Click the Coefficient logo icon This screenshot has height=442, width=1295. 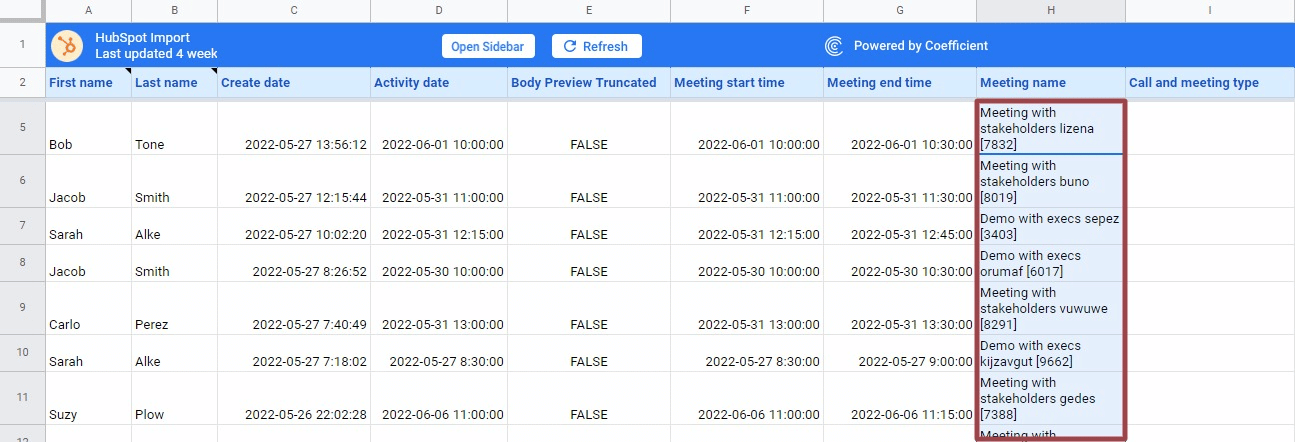(x=834, y=46)
